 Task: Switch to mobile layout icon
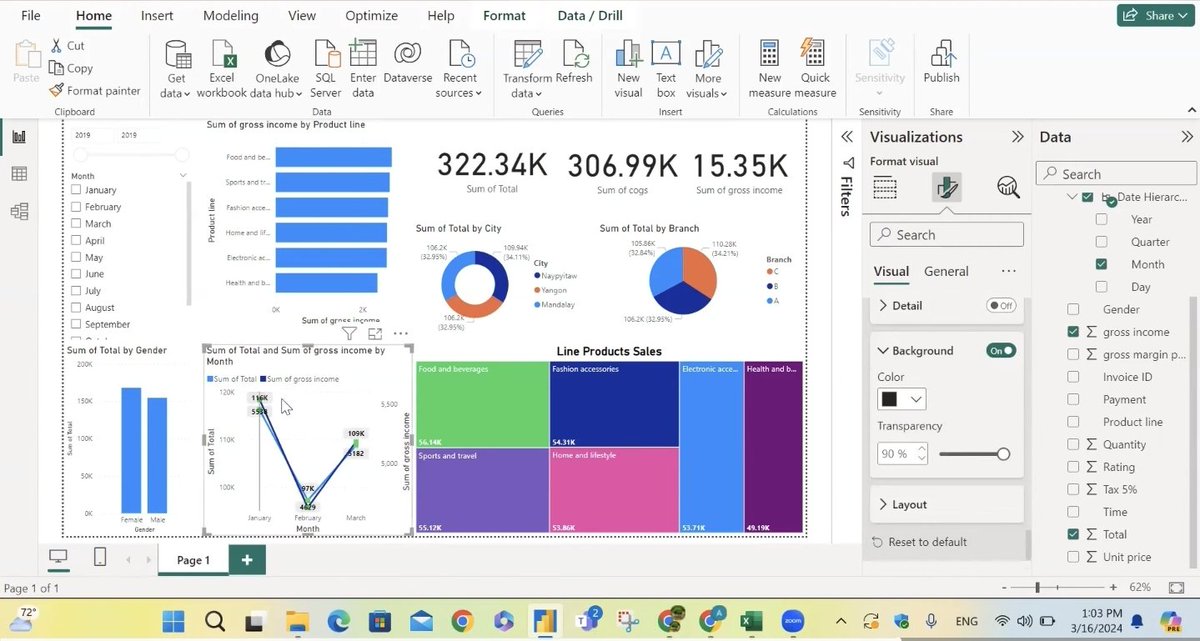[x=100, y=558]
